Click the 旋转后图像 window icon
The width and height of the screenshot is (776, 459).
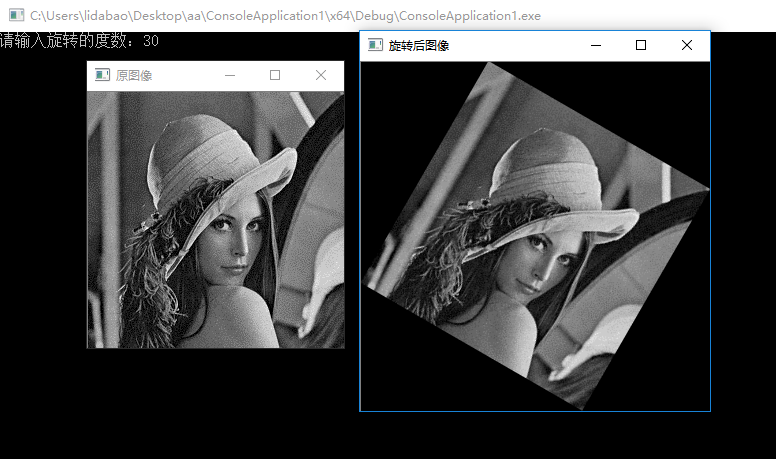coord(376,45)
